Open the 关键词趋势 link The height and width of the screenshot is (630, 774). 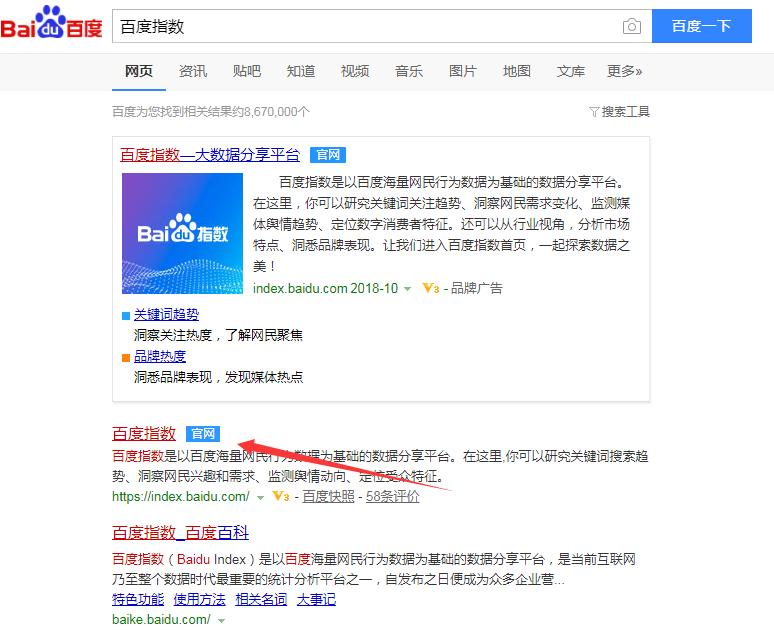[166, 315]
